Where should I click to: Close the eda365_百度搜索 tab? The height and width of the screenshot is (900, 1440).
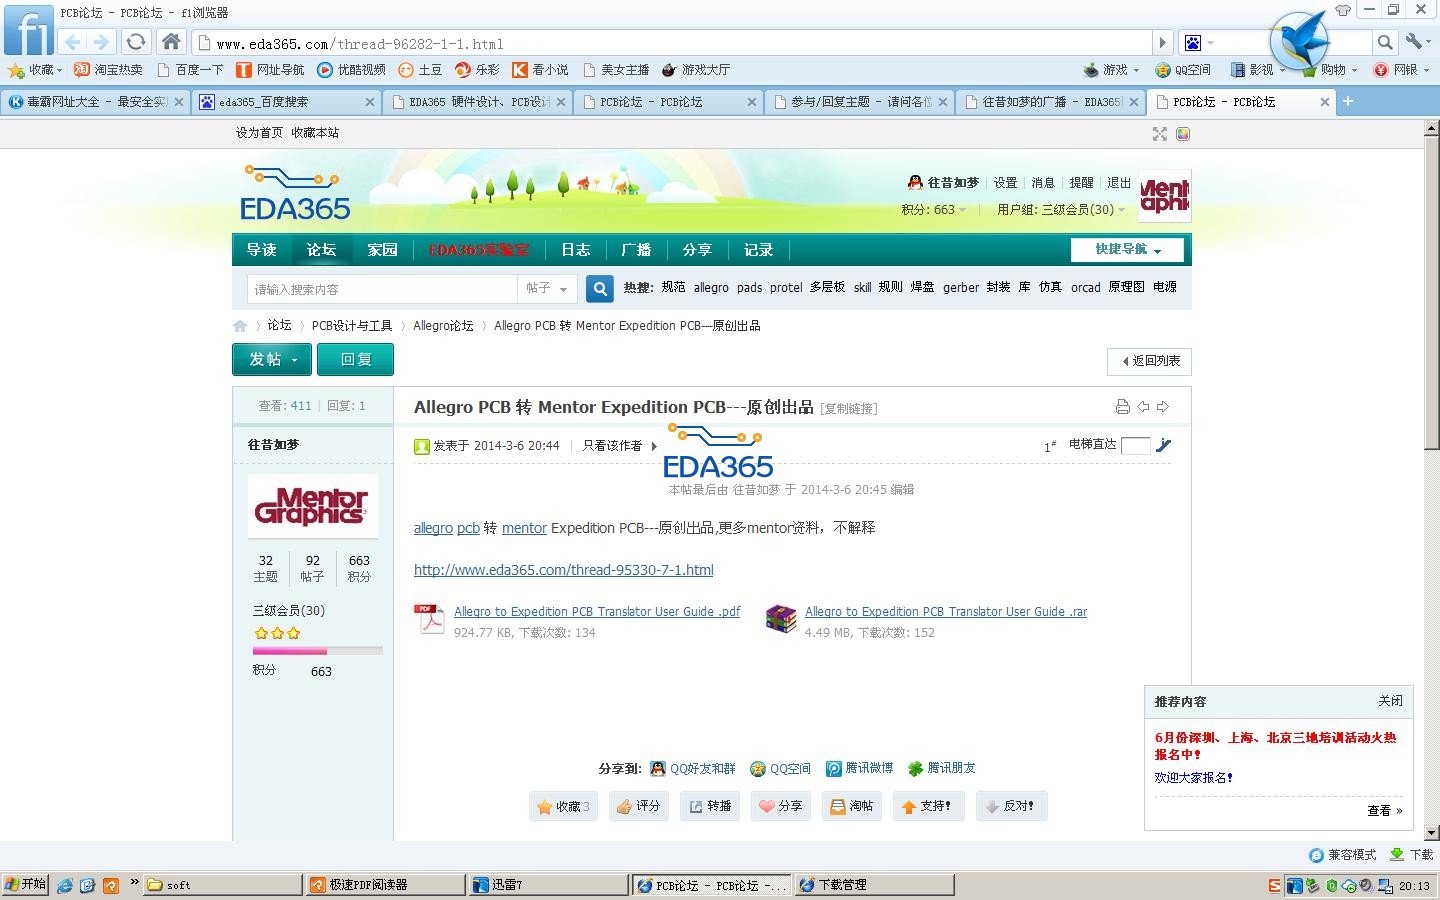coord(370,102)
